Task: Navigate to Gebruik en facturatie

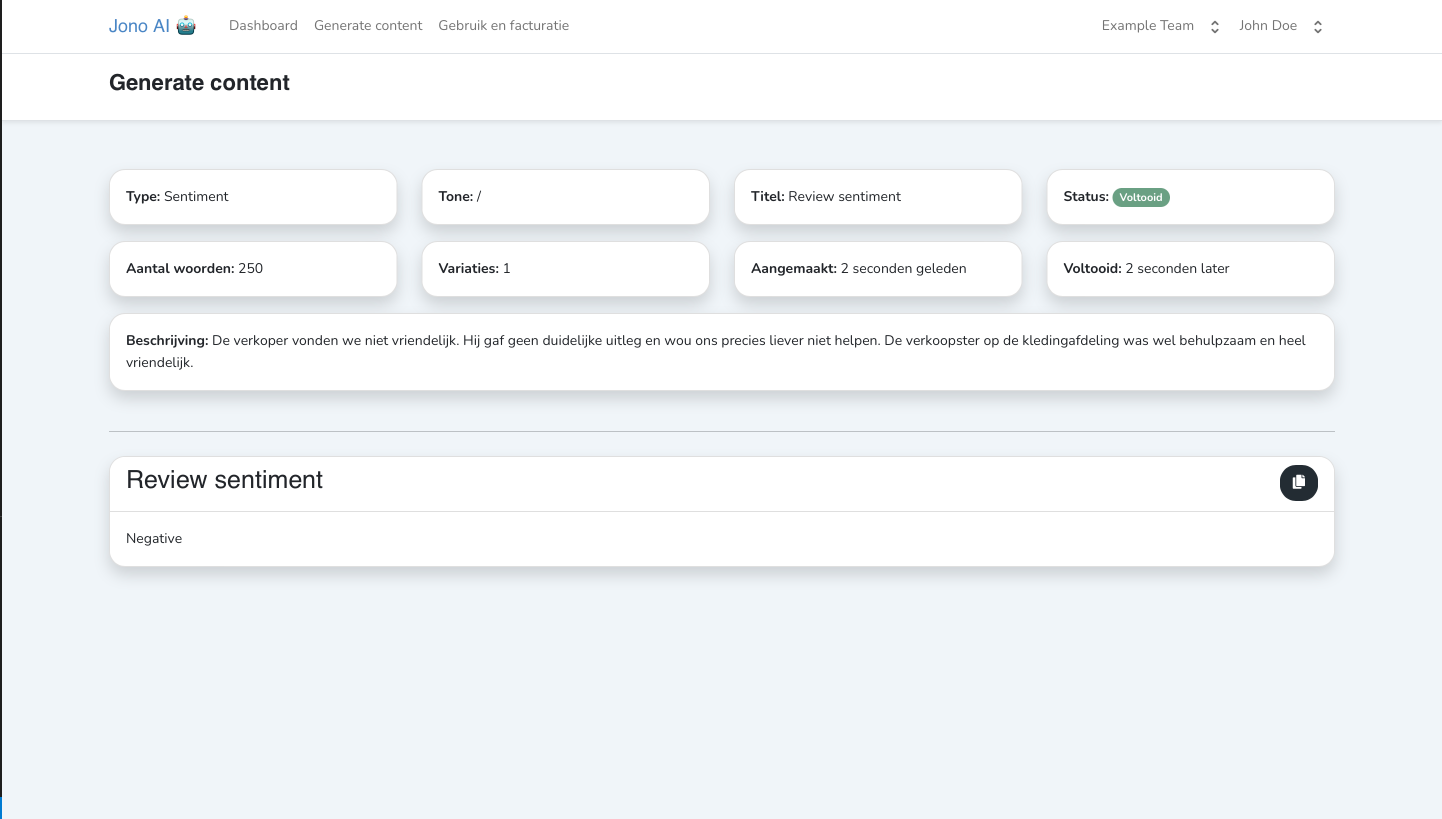Action: 503,26
